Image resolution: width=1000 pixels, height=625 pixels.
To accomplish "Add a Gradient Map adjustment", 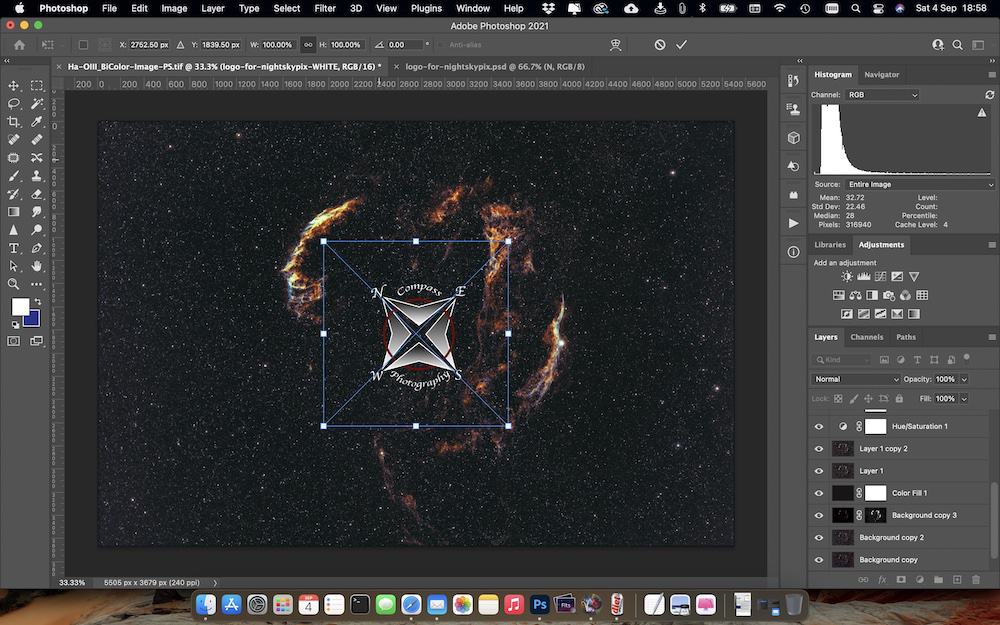I will click(914, 314).
